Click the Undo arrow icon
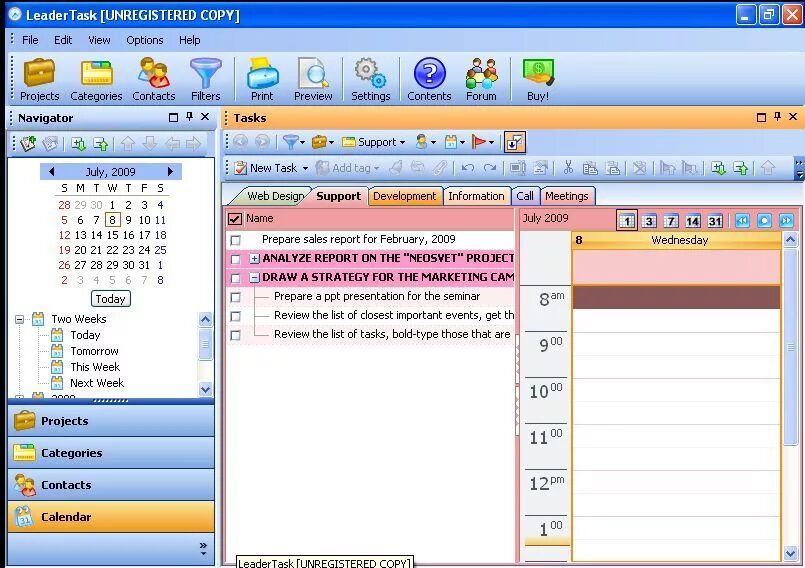Image resolution: width=805 pixels, height=568 pixels. click(467, 168)
